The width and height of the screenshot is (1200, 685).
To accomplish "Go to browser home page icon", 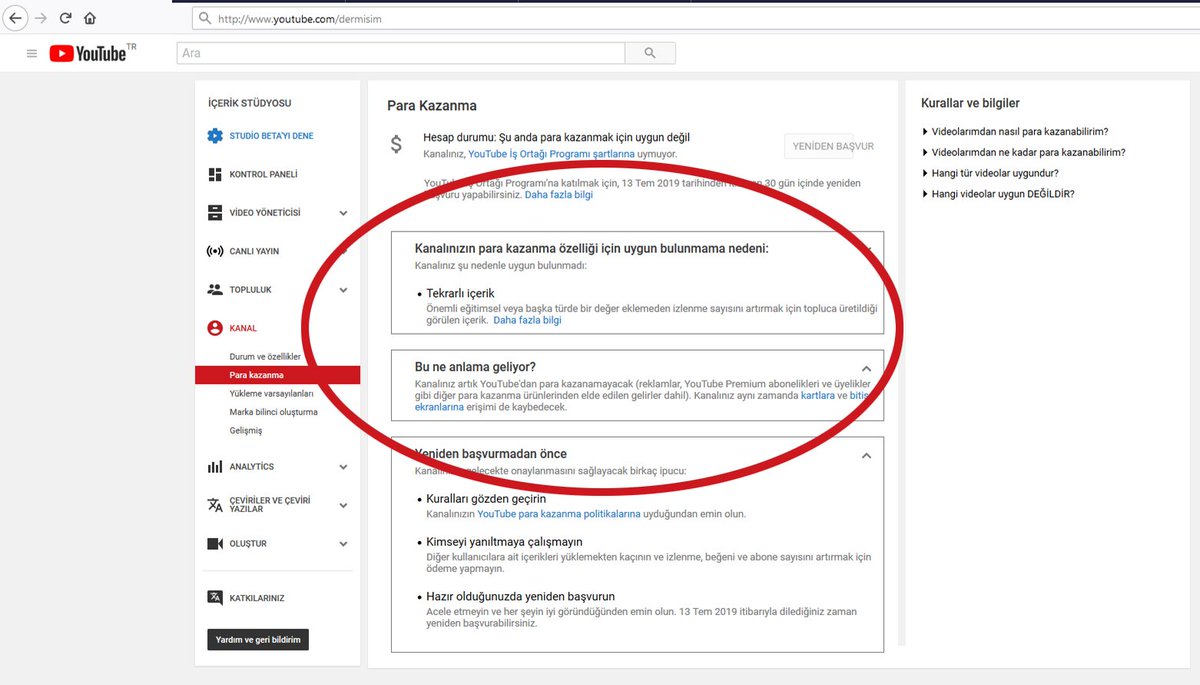I will pos(90,18).
